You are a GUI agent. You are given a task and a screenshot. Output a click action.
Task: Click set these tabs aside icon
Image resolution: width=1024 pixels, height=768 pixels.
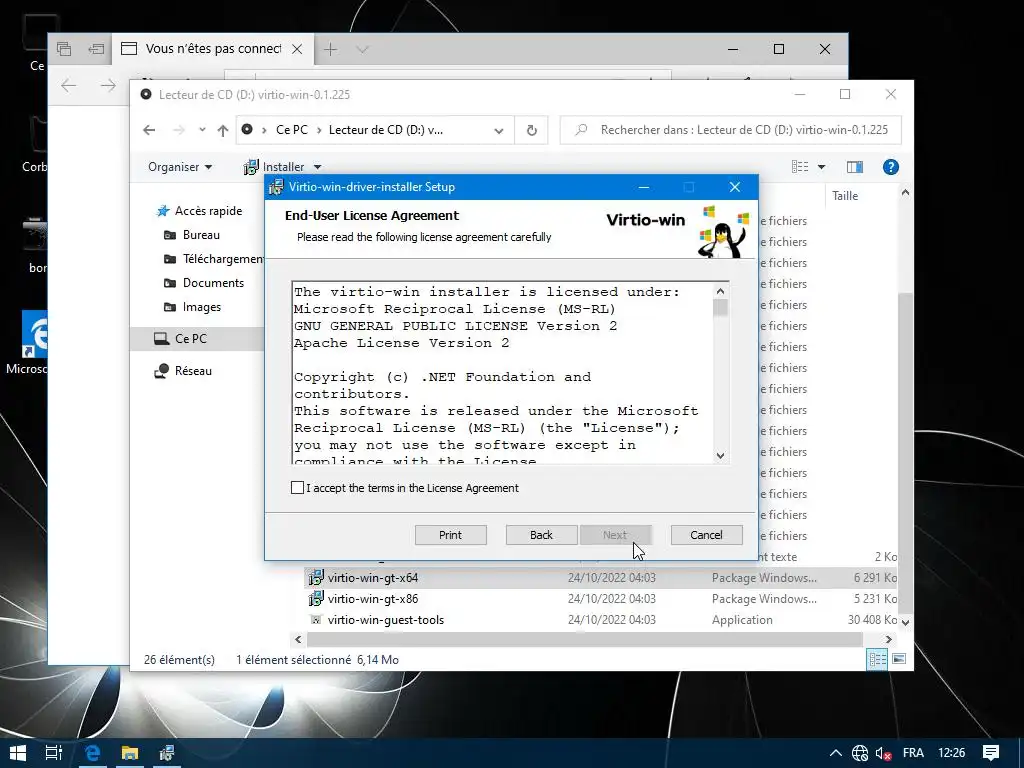tap(97, 49)
